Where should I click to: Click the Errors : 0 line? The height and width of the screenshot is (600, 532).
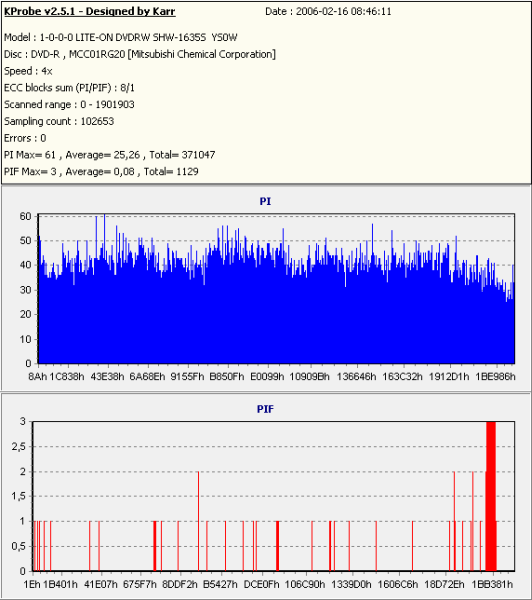coord(25,138)
